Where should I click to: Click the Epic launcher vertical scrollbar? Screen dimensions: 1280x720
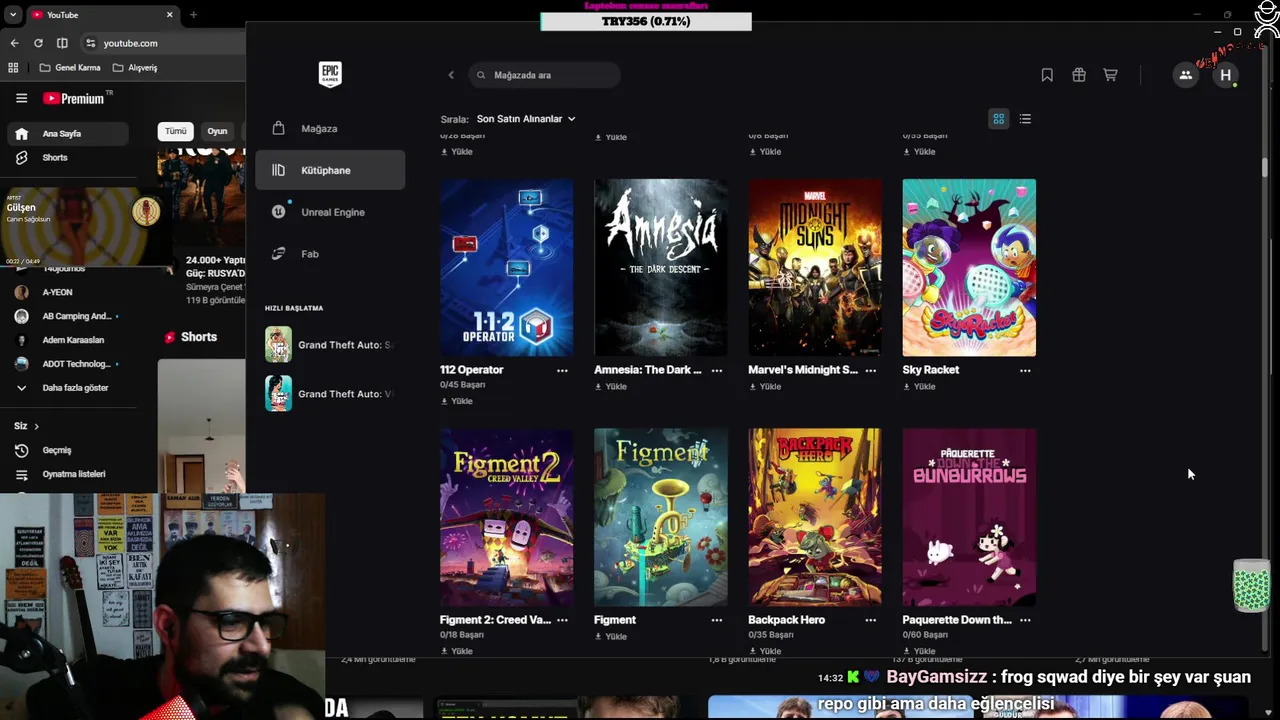click(x=1264, y=167)
